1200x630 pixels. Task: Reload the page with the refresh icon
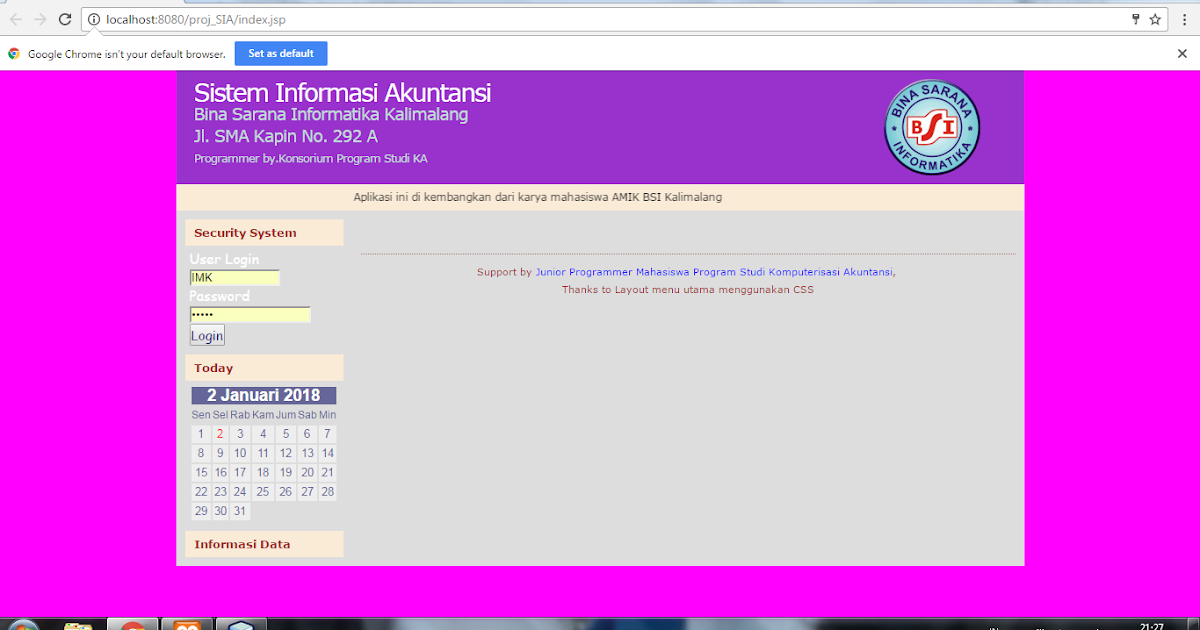tap(65, 19)
